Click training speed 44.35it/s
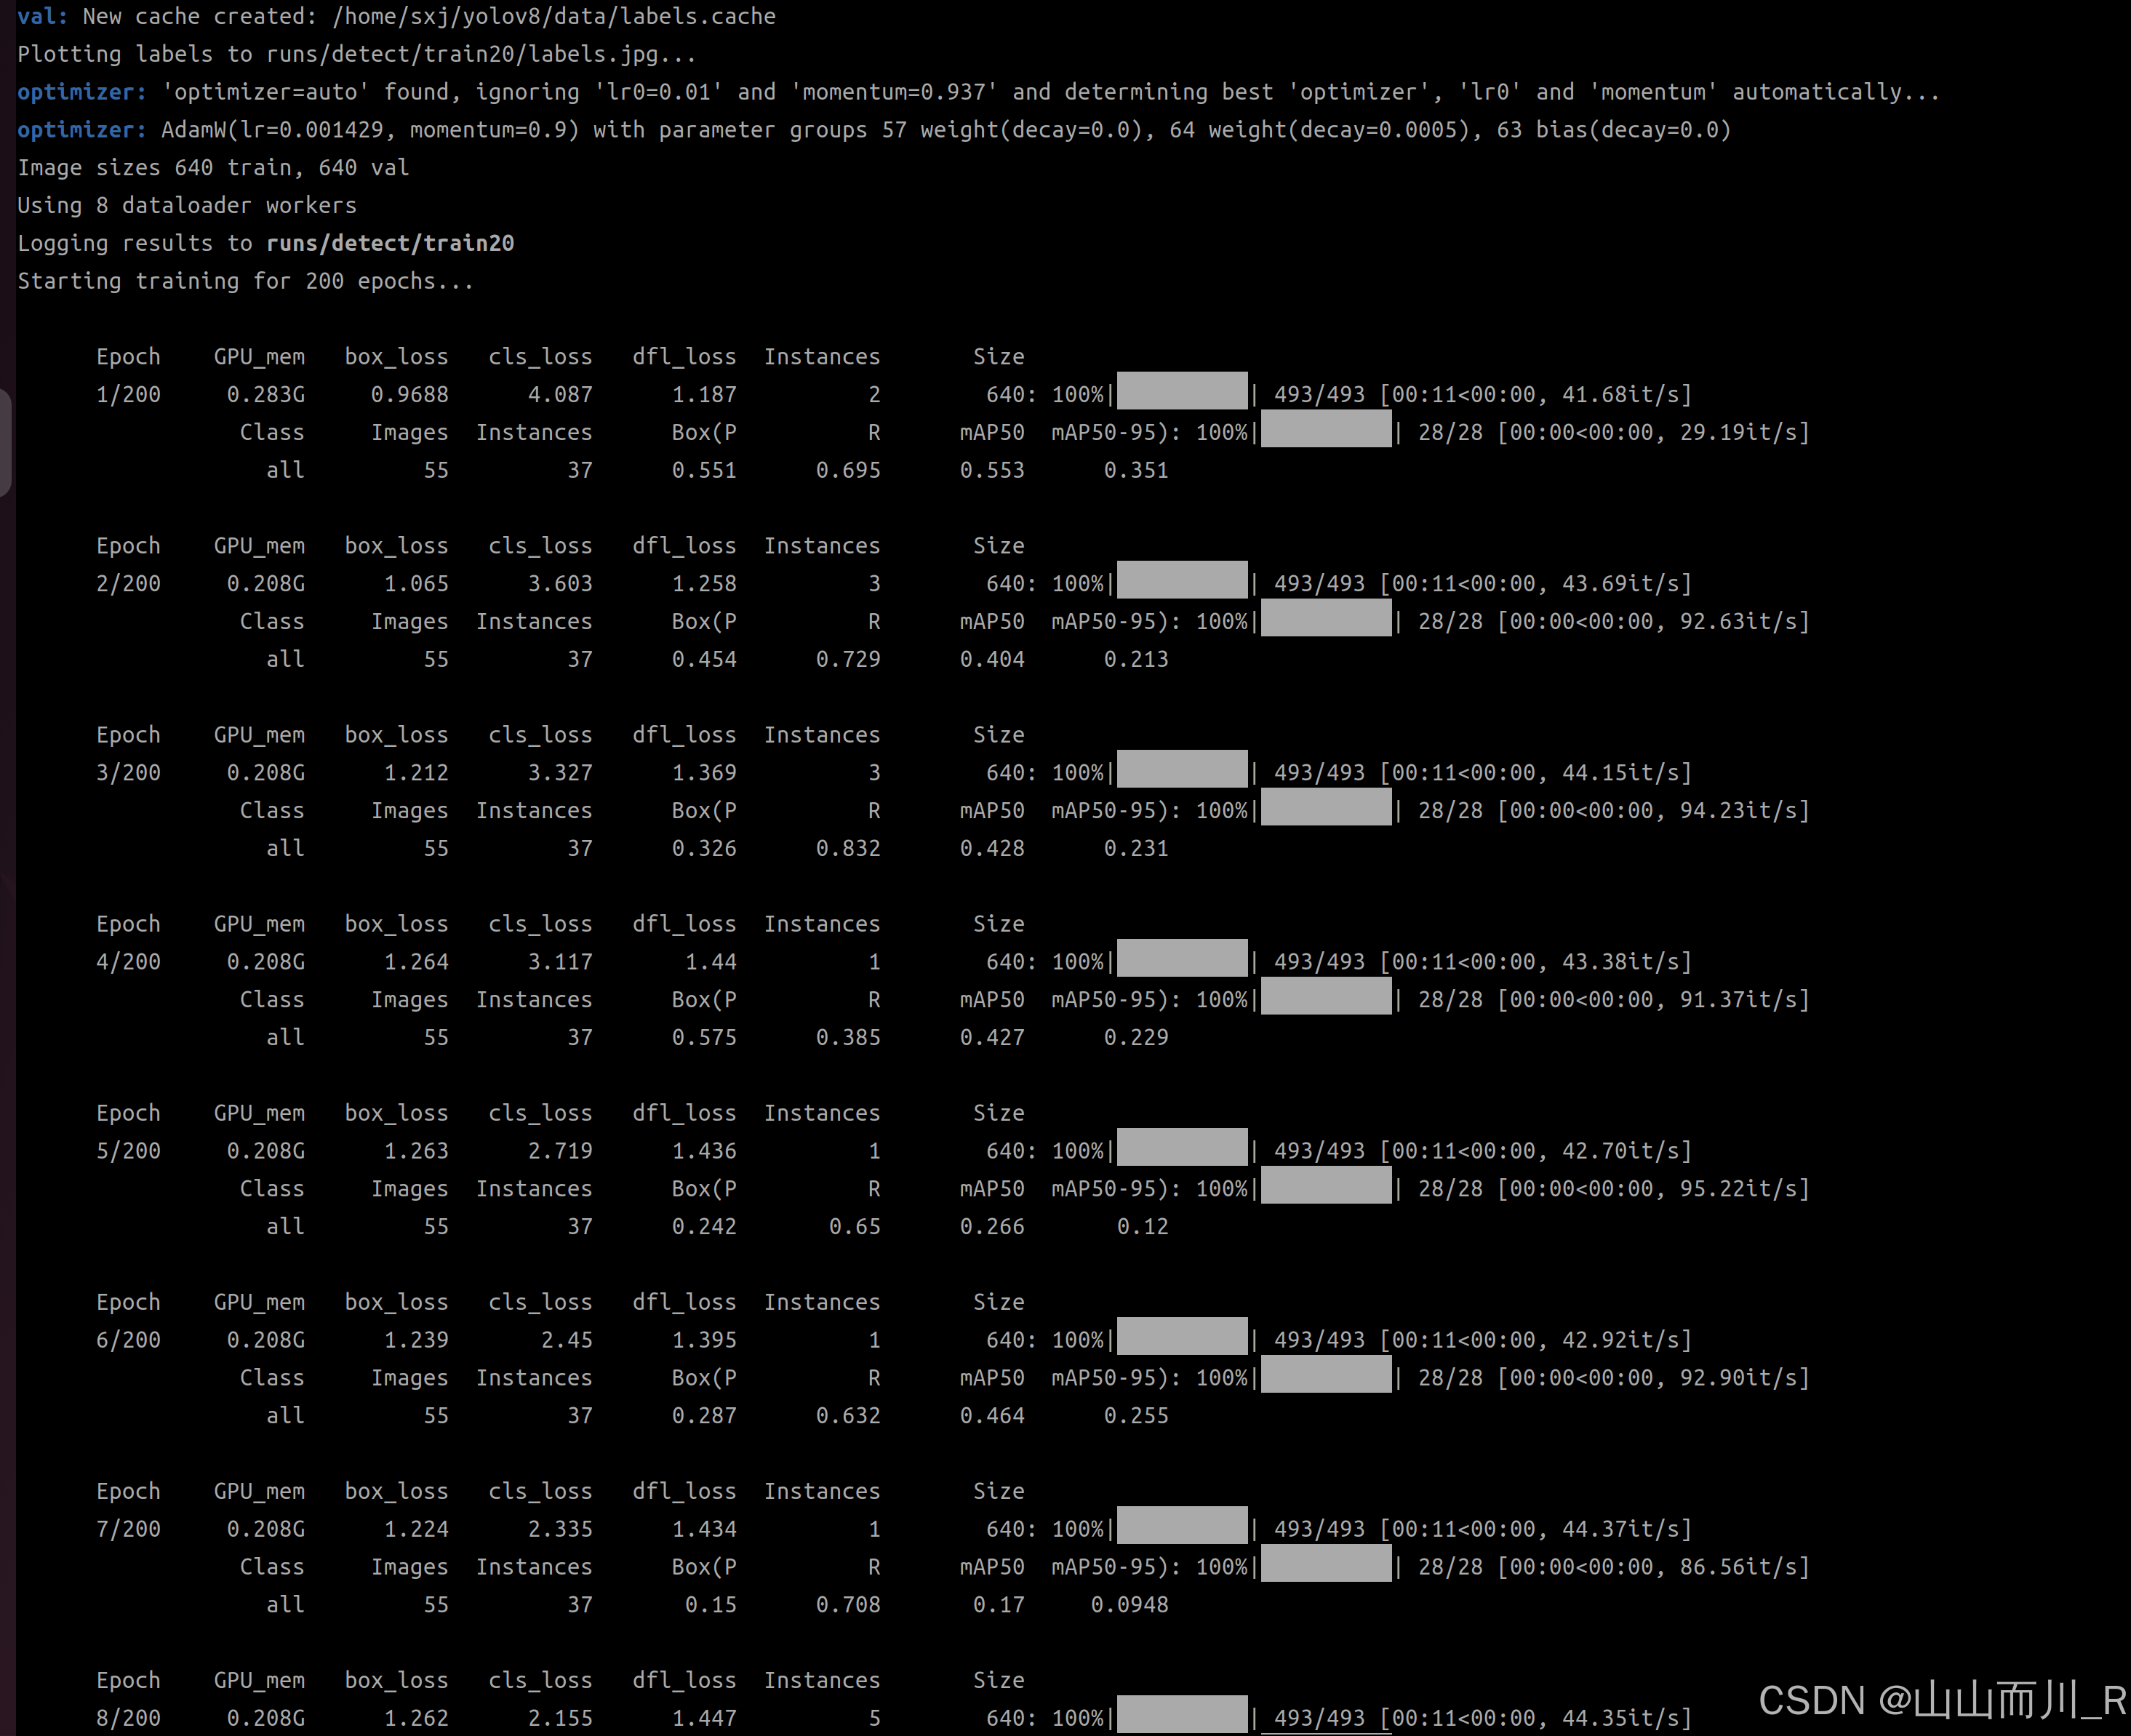2131x1736 pixels. pos(1620,1718)
